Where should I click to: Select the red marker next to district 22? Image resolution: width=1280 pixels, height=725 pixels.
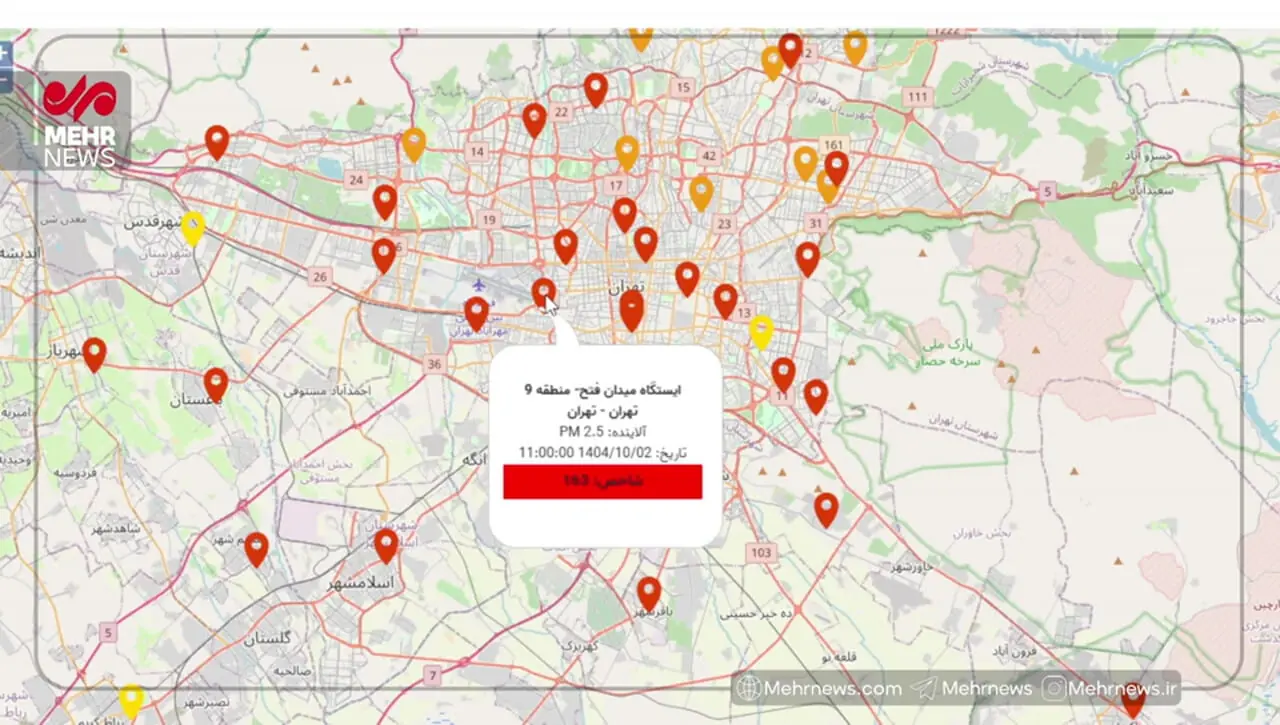(534, 119)
